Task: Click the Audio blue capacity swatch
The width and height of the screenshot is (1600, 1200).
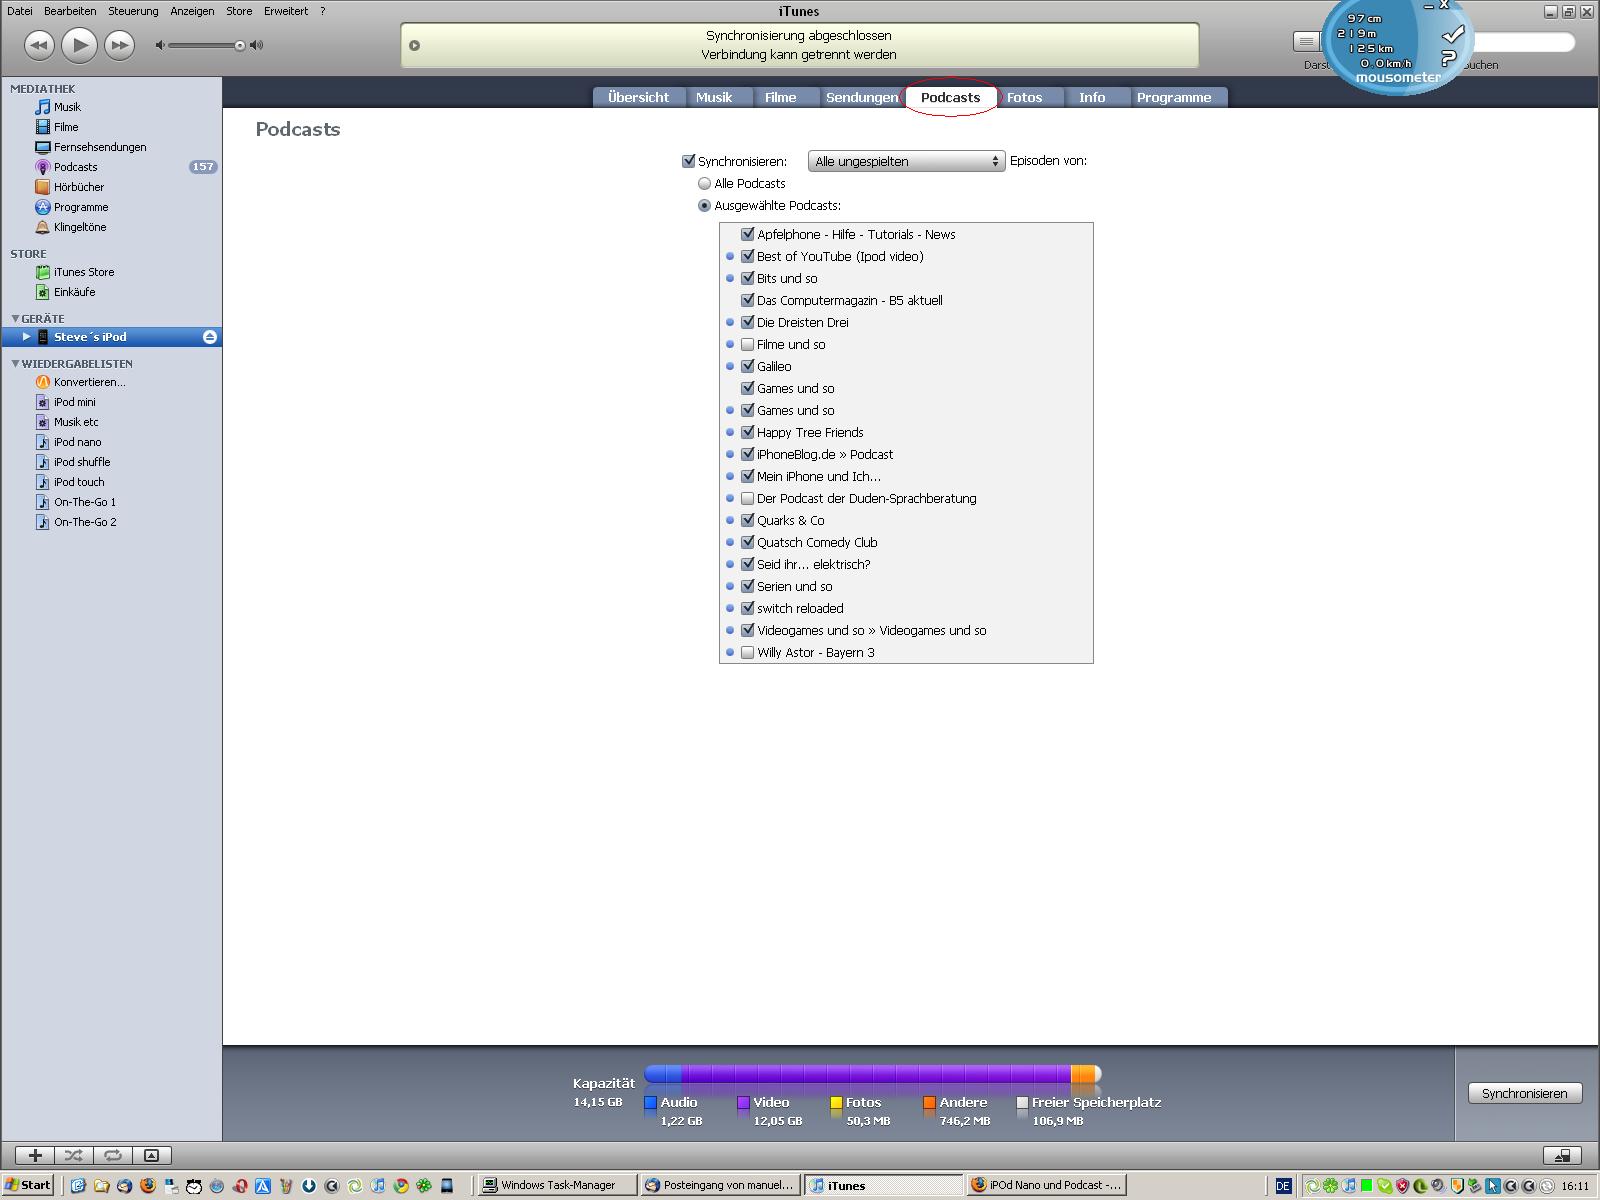Action: [650, 1103]
